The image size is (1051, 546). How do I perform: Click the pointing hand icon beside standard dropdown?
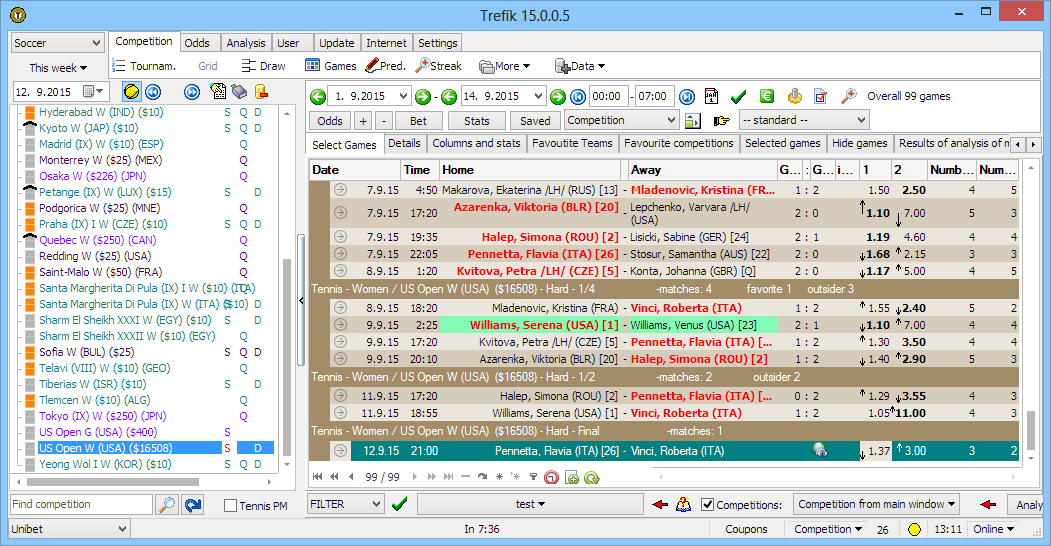click(722, 121)
